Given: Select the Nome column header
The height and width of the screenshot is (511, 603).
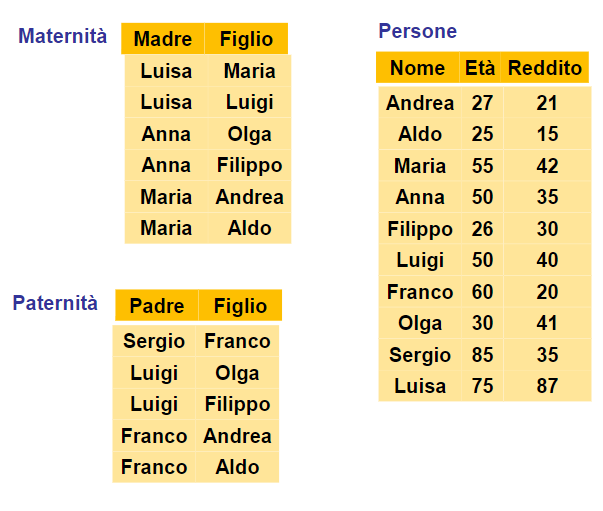Looking at the screenshot, I should [418, 68].
